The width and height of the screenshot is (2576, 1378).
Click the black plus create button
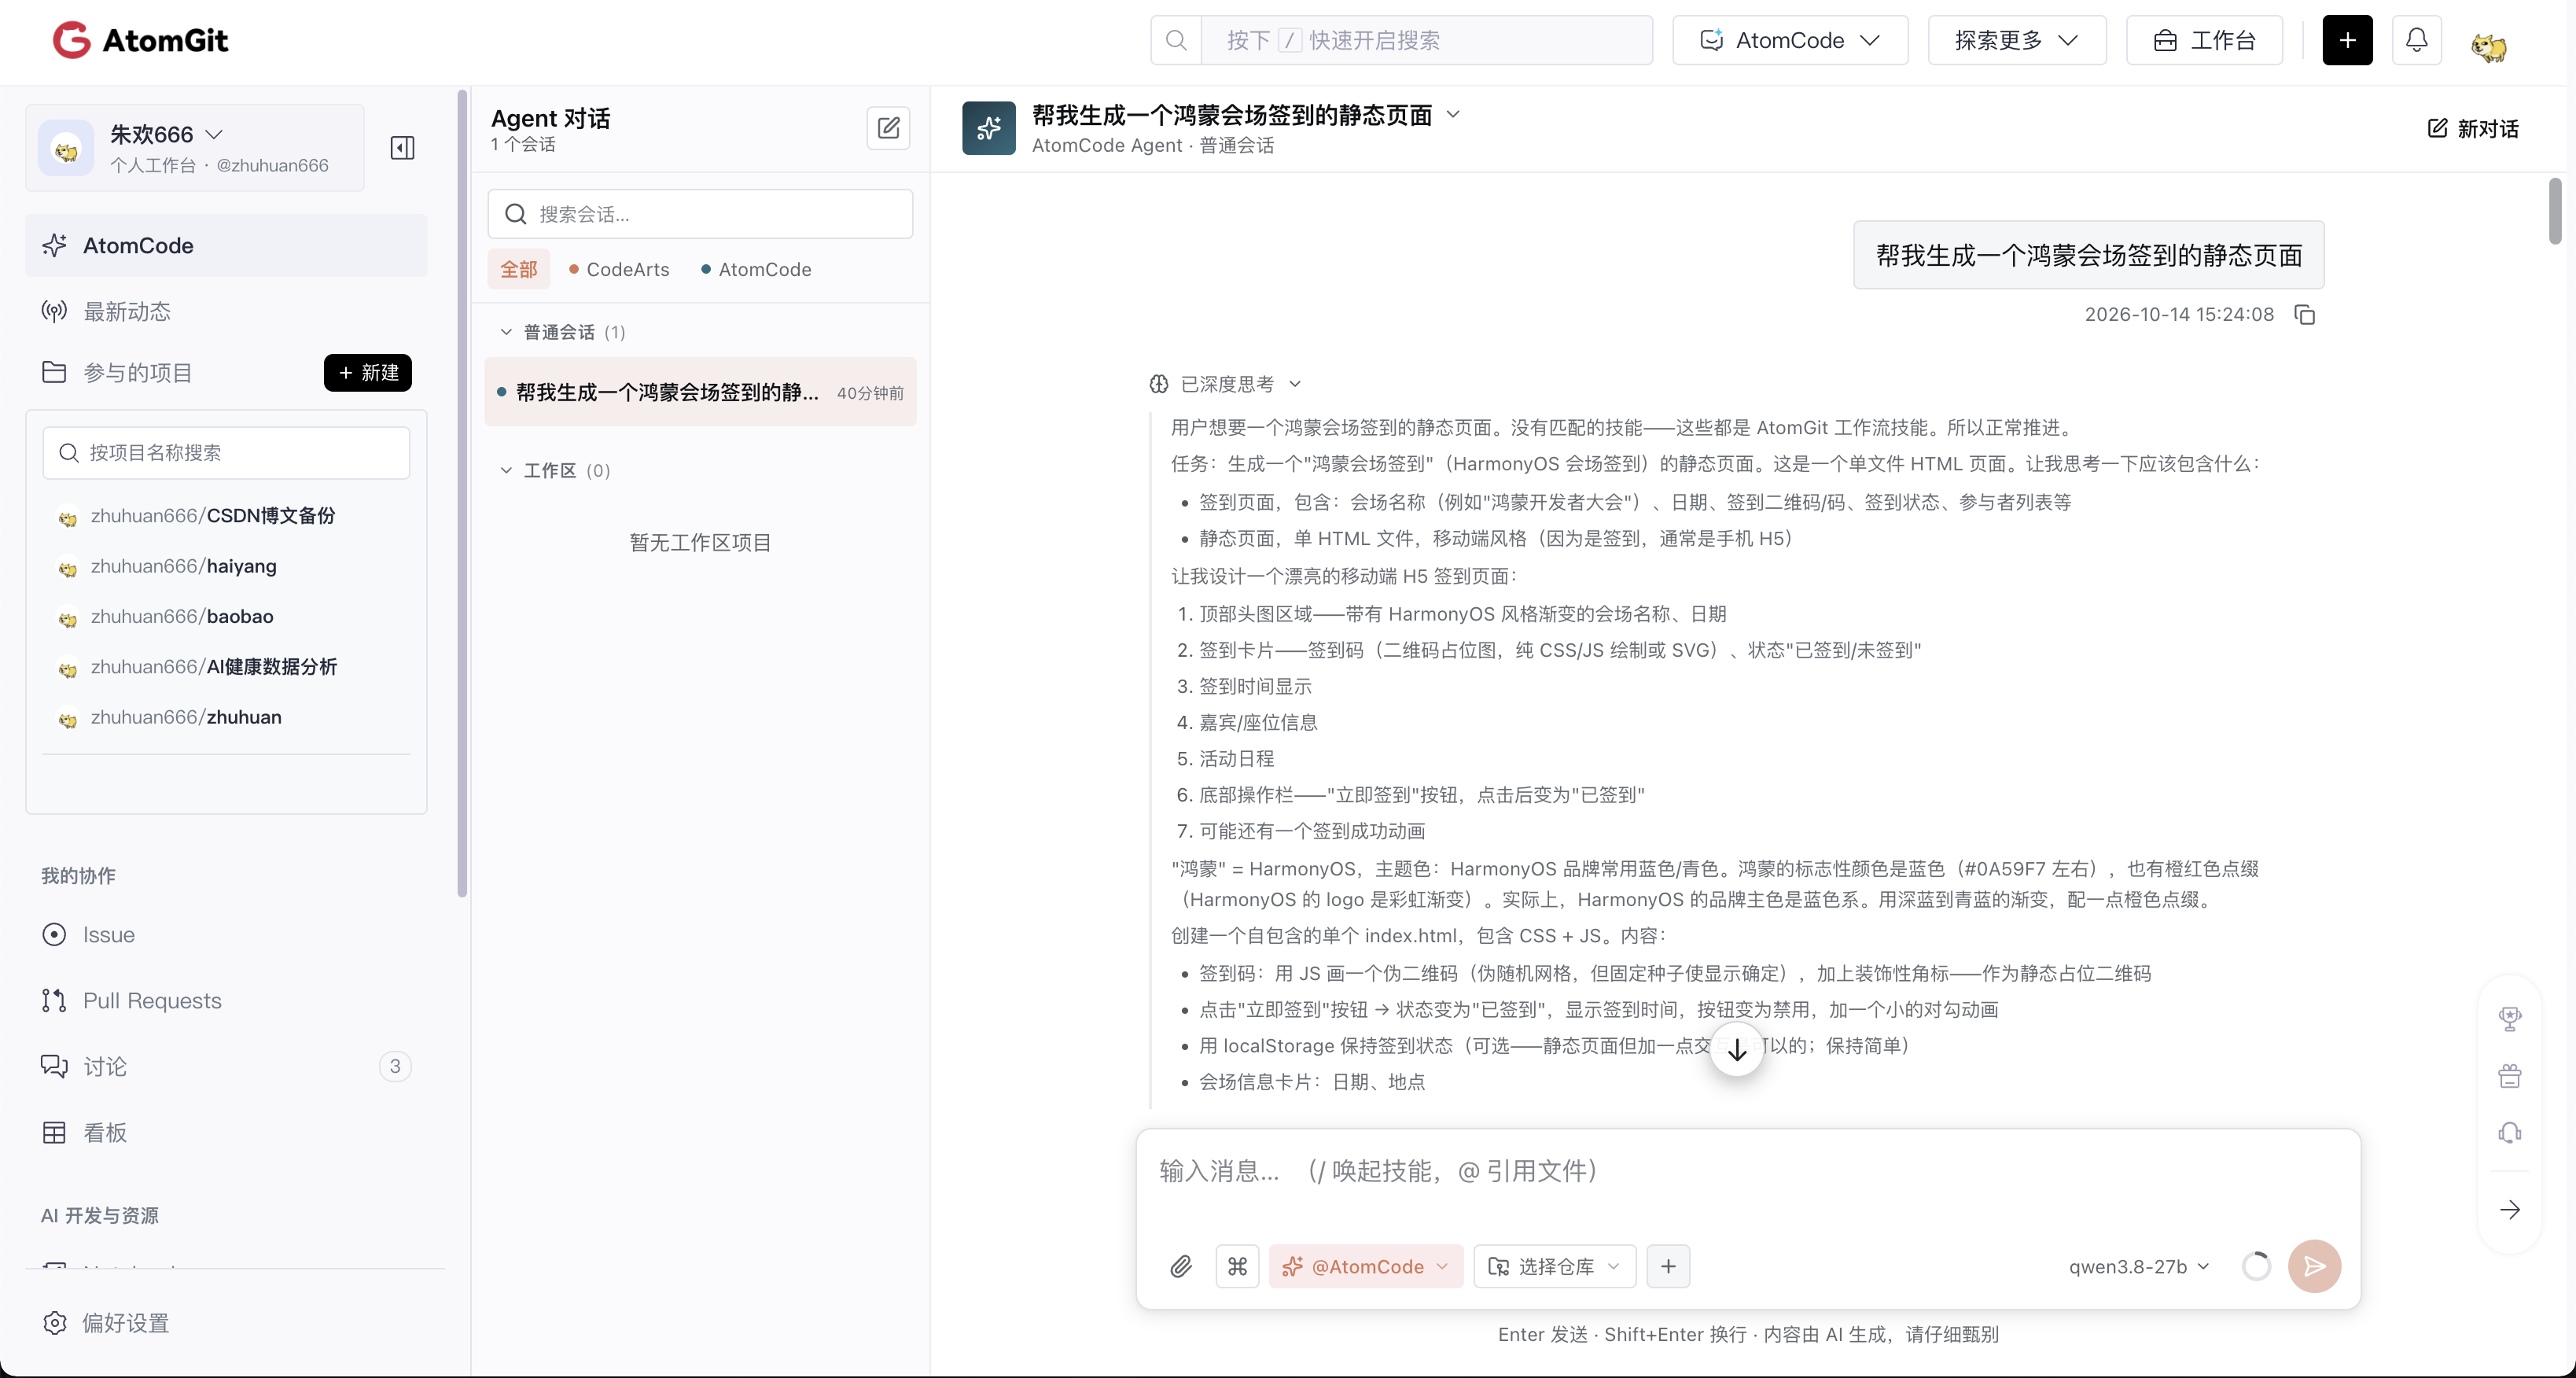pyautogui.click(x=2347, y=40)
